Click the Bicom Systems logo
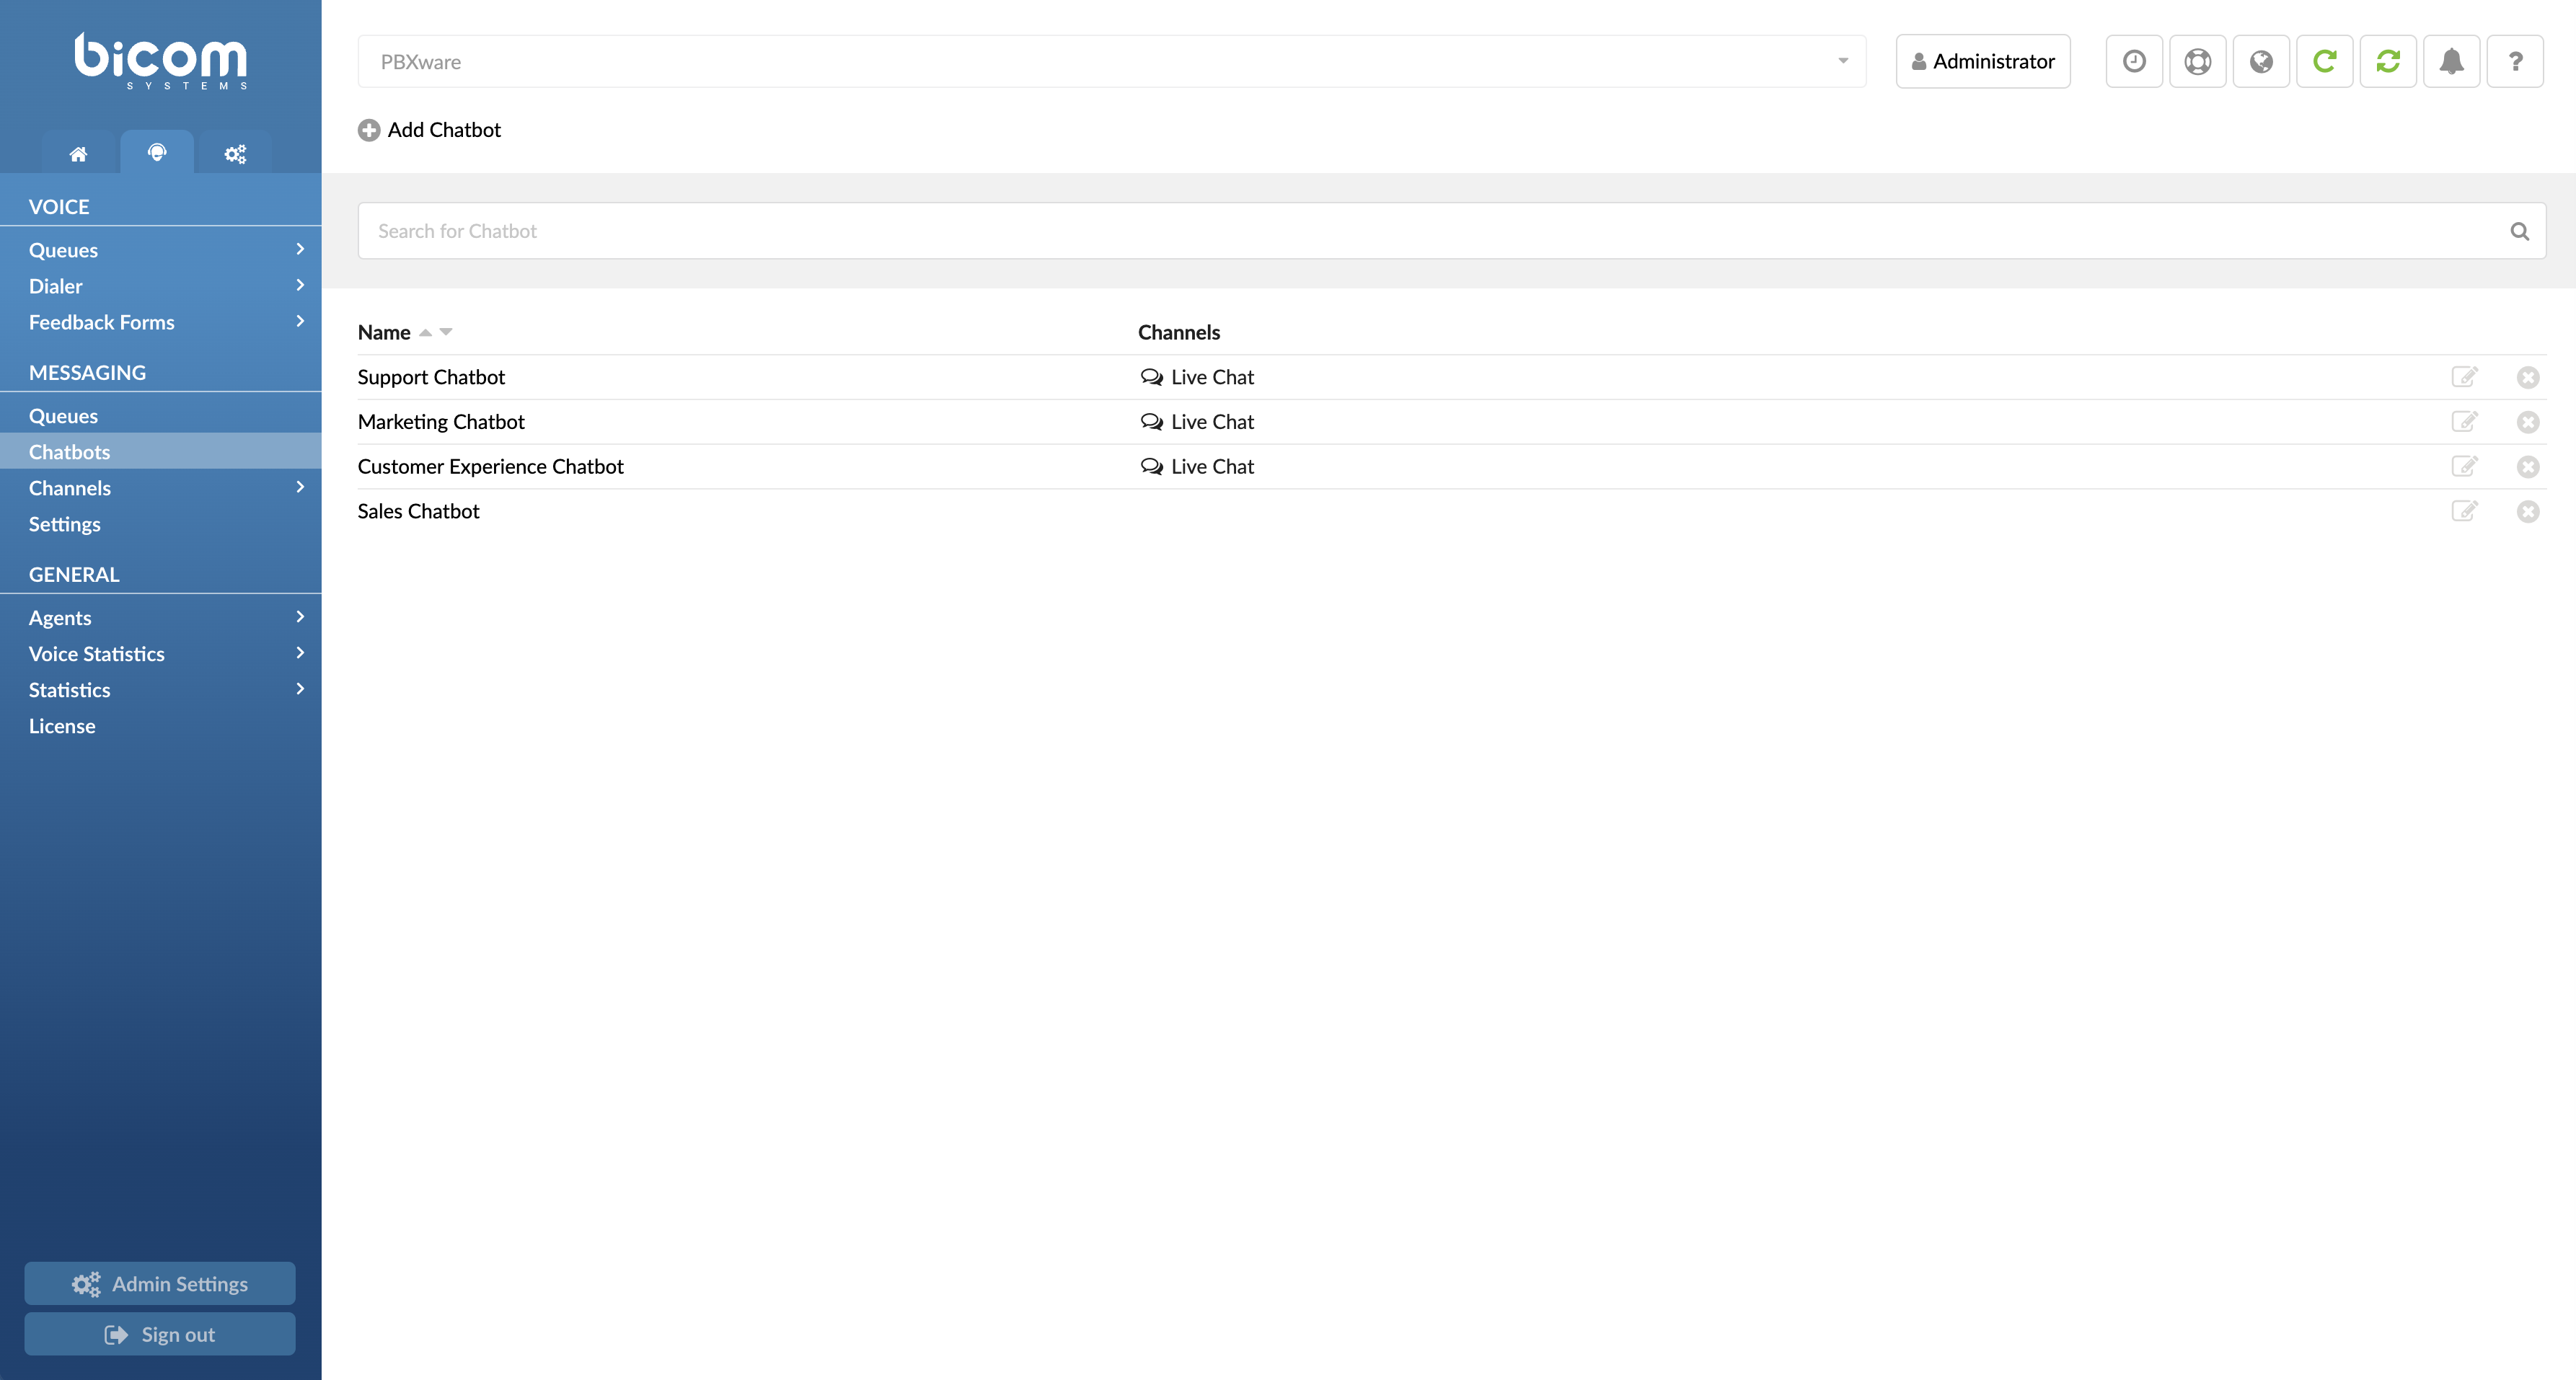Screen dimensions: 2576x1380 [x=161, y=62]
